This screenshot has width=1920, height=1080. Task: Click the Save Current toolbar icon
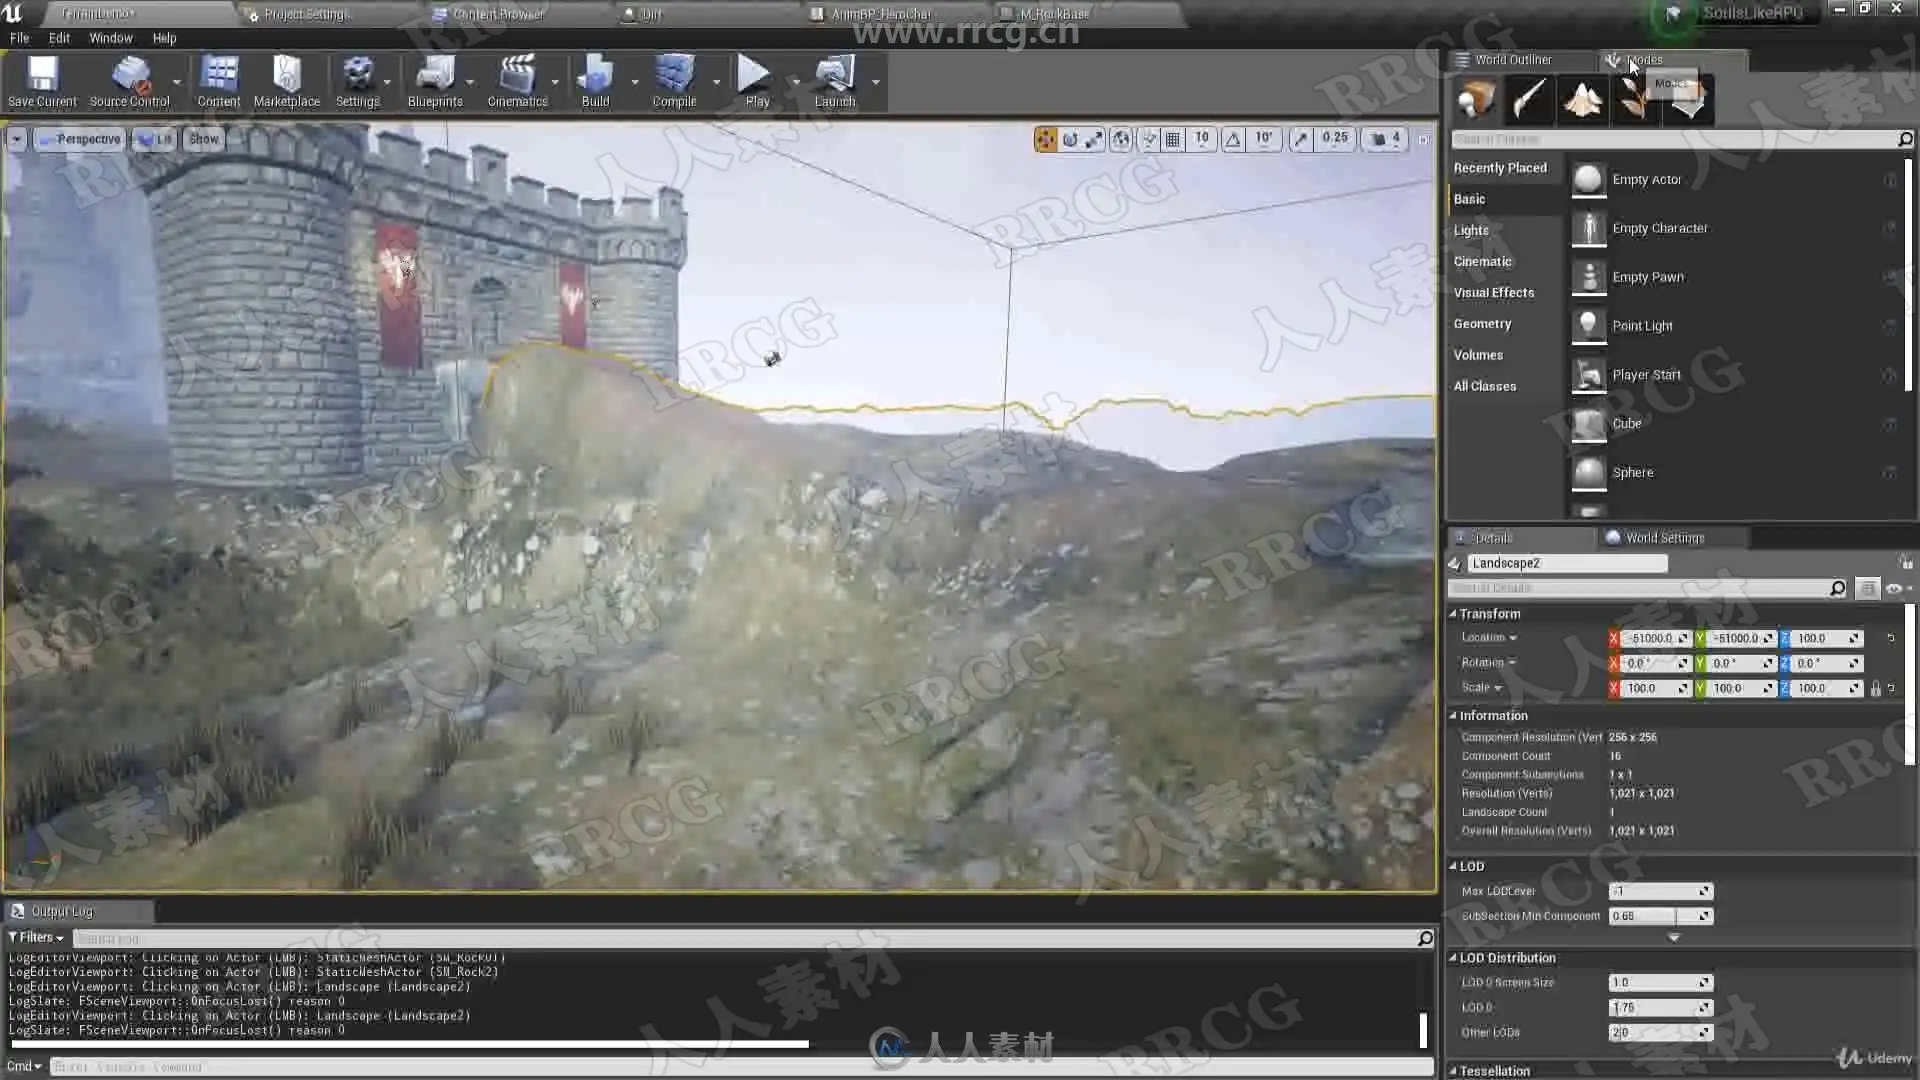tap(42, 80)
